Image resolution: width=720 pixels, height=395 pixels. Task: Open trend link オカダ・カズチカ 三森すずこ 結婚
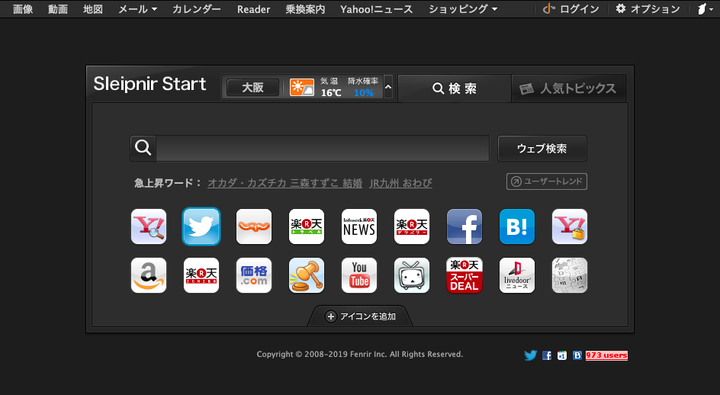285,183
